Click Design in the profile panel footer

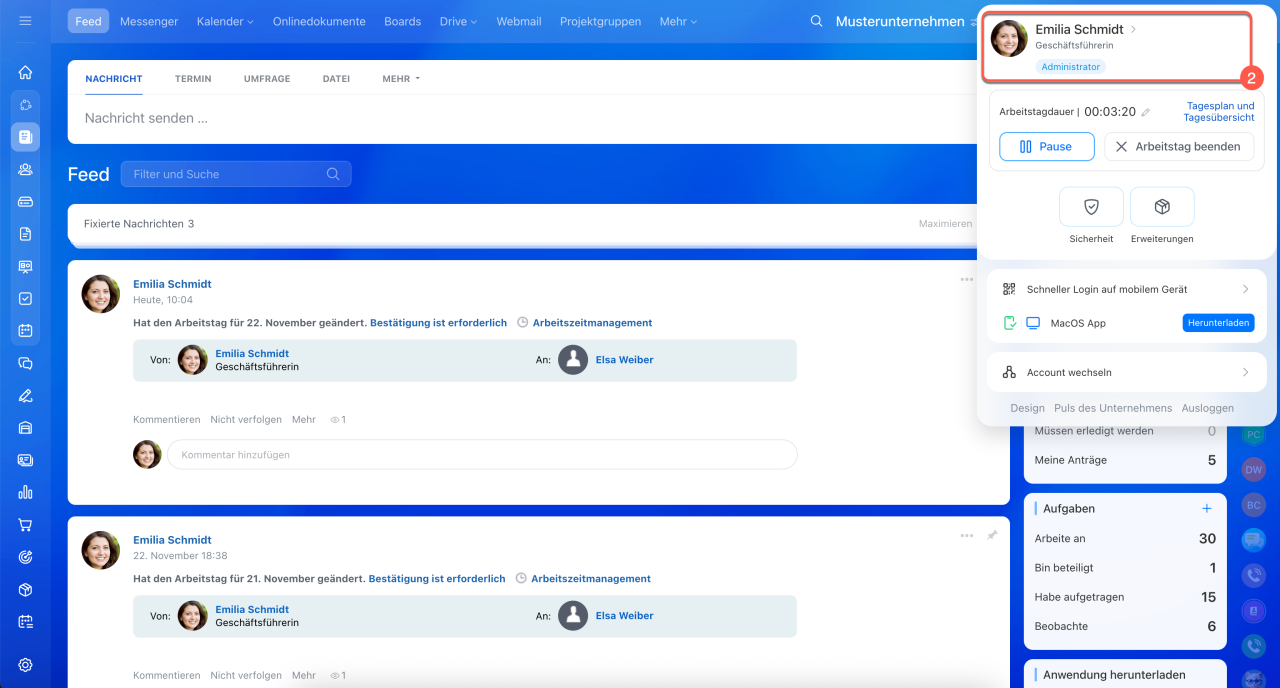pyautogui.click(x=1027, y=408)
